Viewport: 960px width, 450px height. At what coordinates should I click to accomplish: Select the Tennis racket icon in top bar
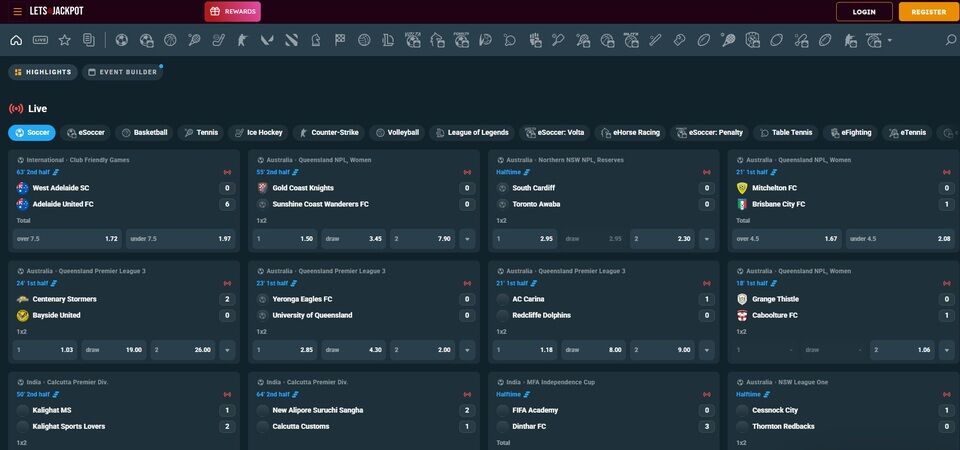(x=195, y=40)
